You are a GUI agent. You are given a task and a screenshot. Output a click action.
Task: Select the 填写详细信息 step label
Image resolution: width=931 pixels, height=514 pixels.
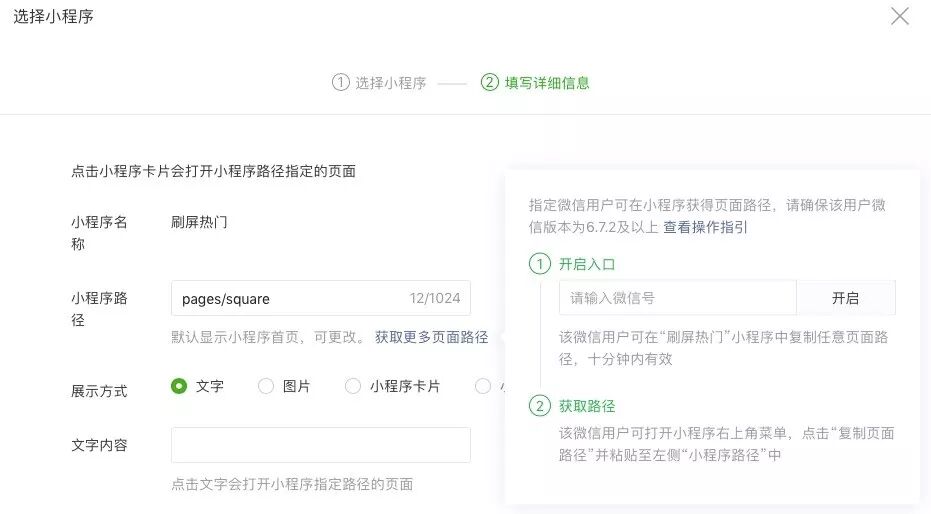(546, 83)
